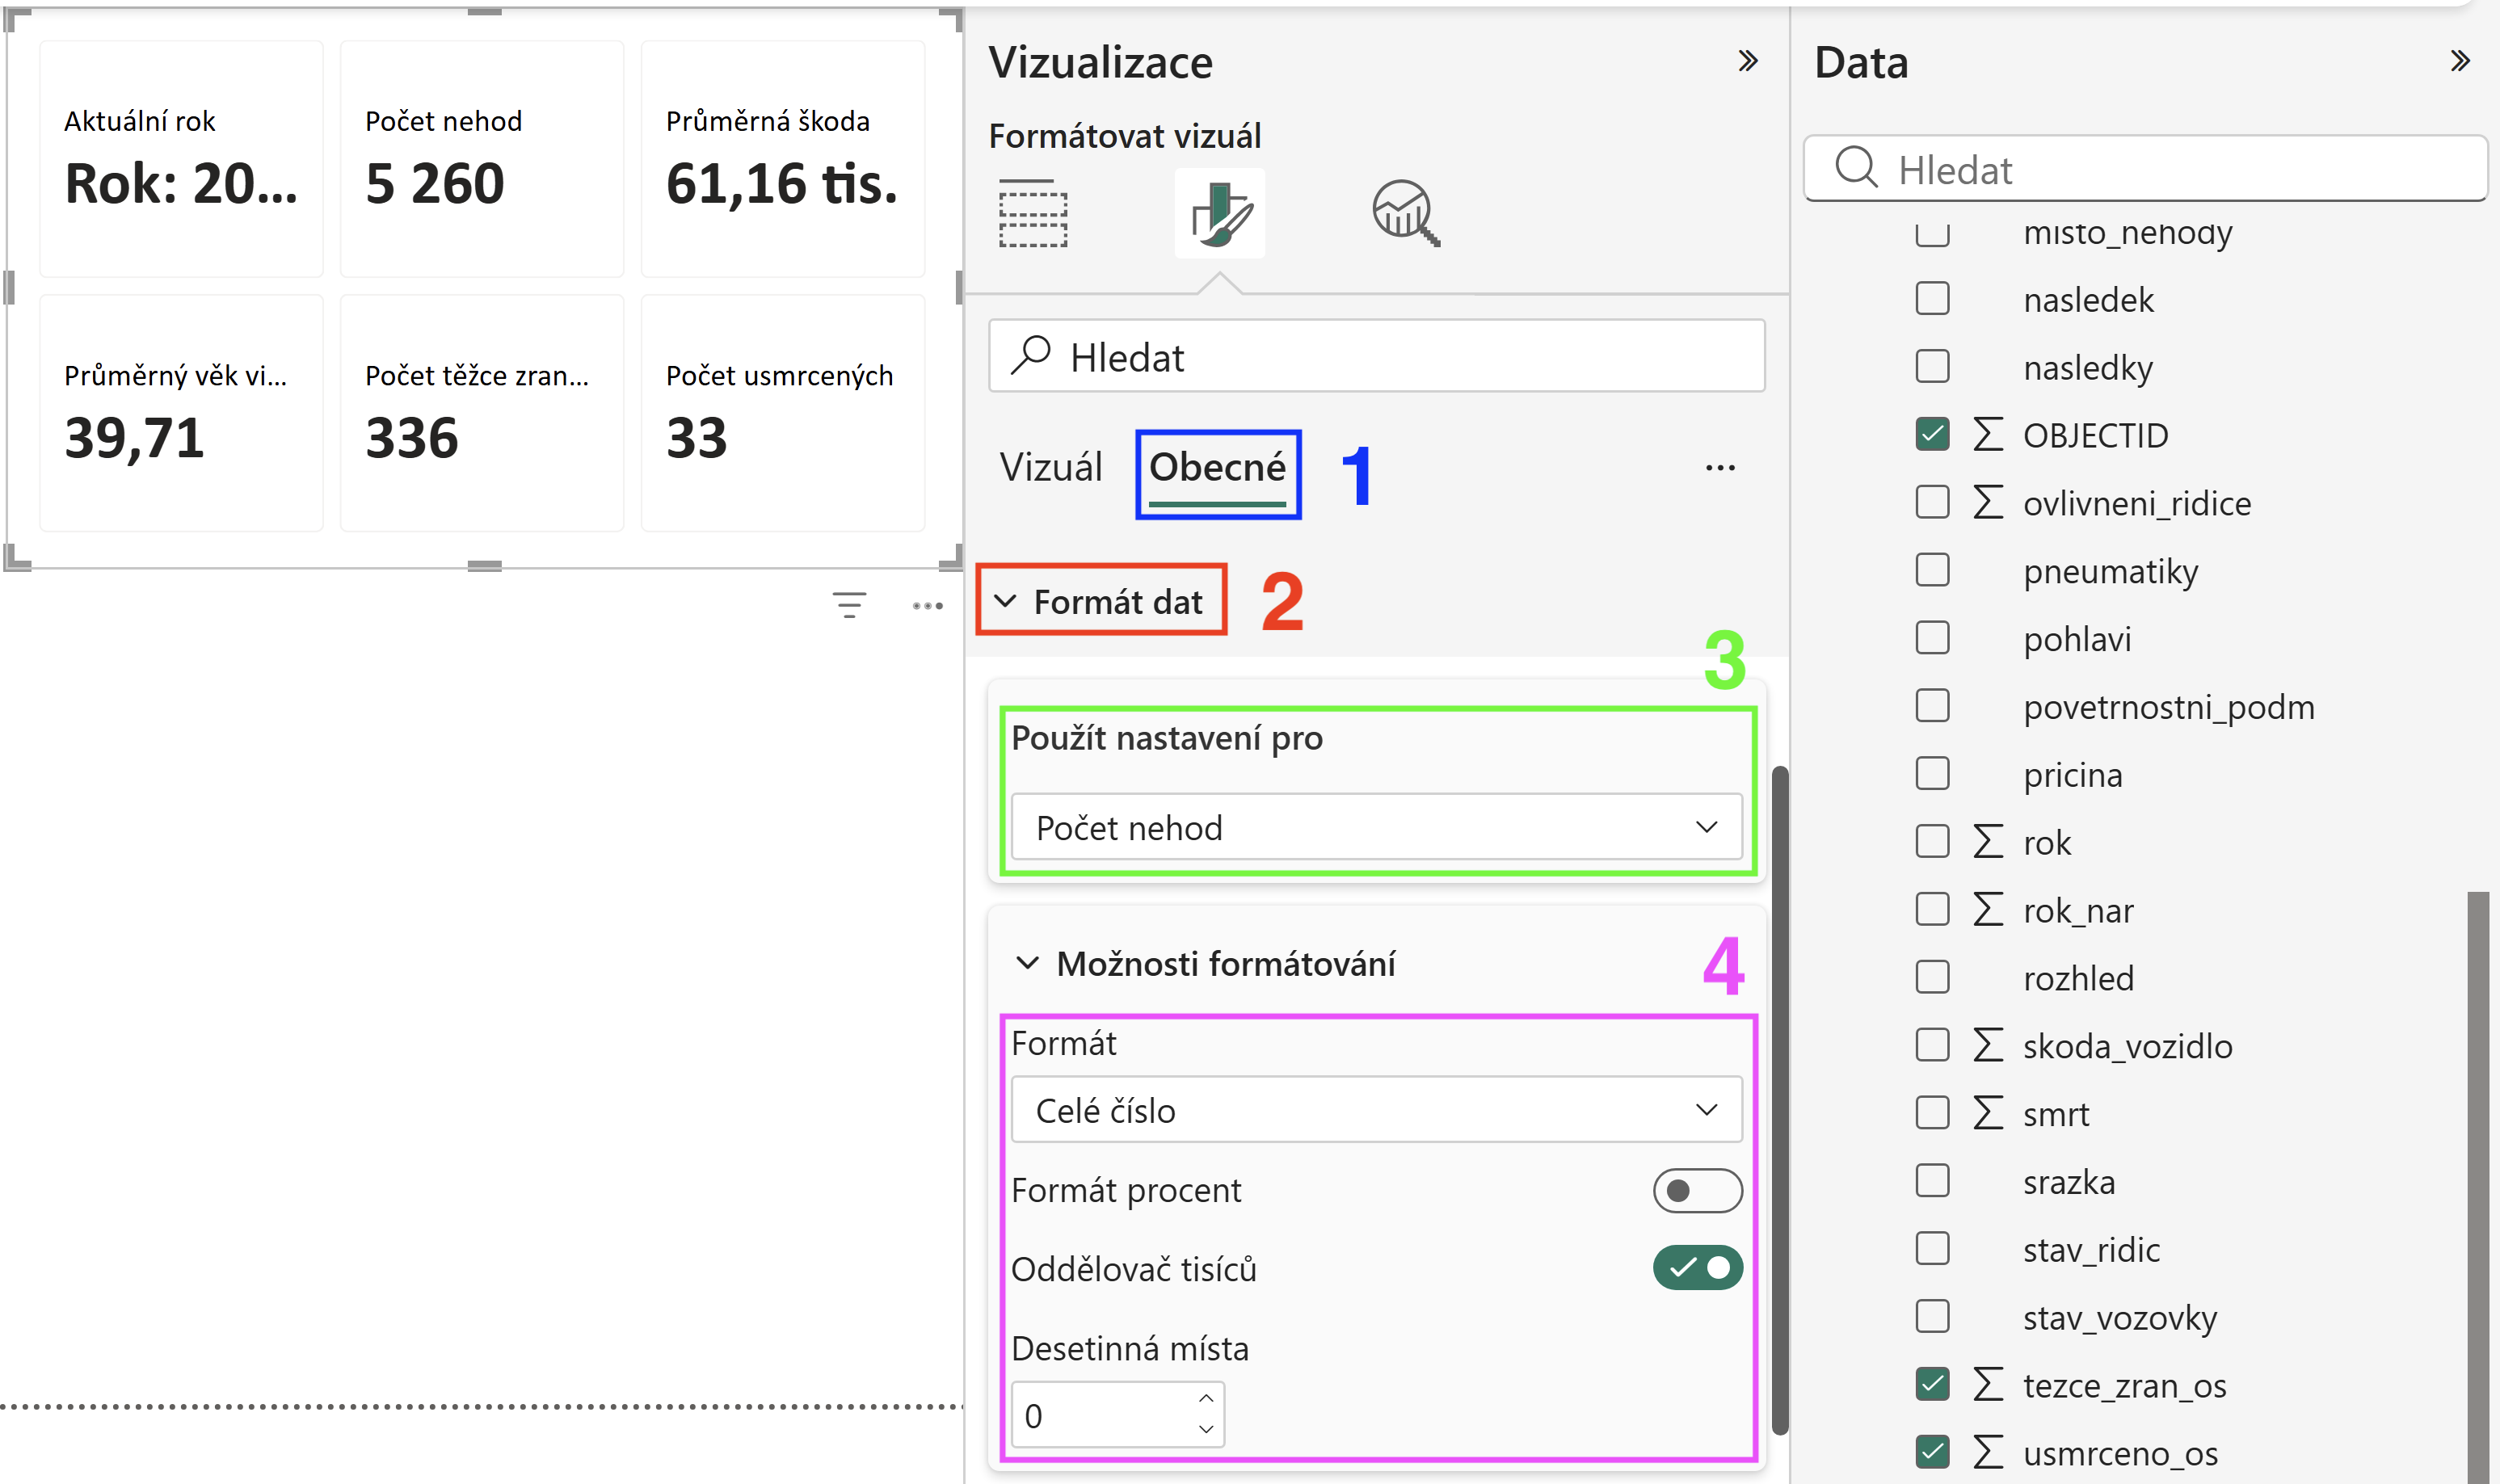2500x1484 pixels.
Task: Toggle Formát procent switch on
Action: click(x=1697, y=1190)
